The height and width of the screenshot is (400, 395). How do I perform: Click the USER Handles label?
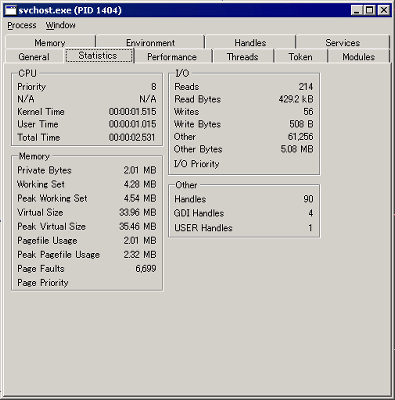(203, 228)
